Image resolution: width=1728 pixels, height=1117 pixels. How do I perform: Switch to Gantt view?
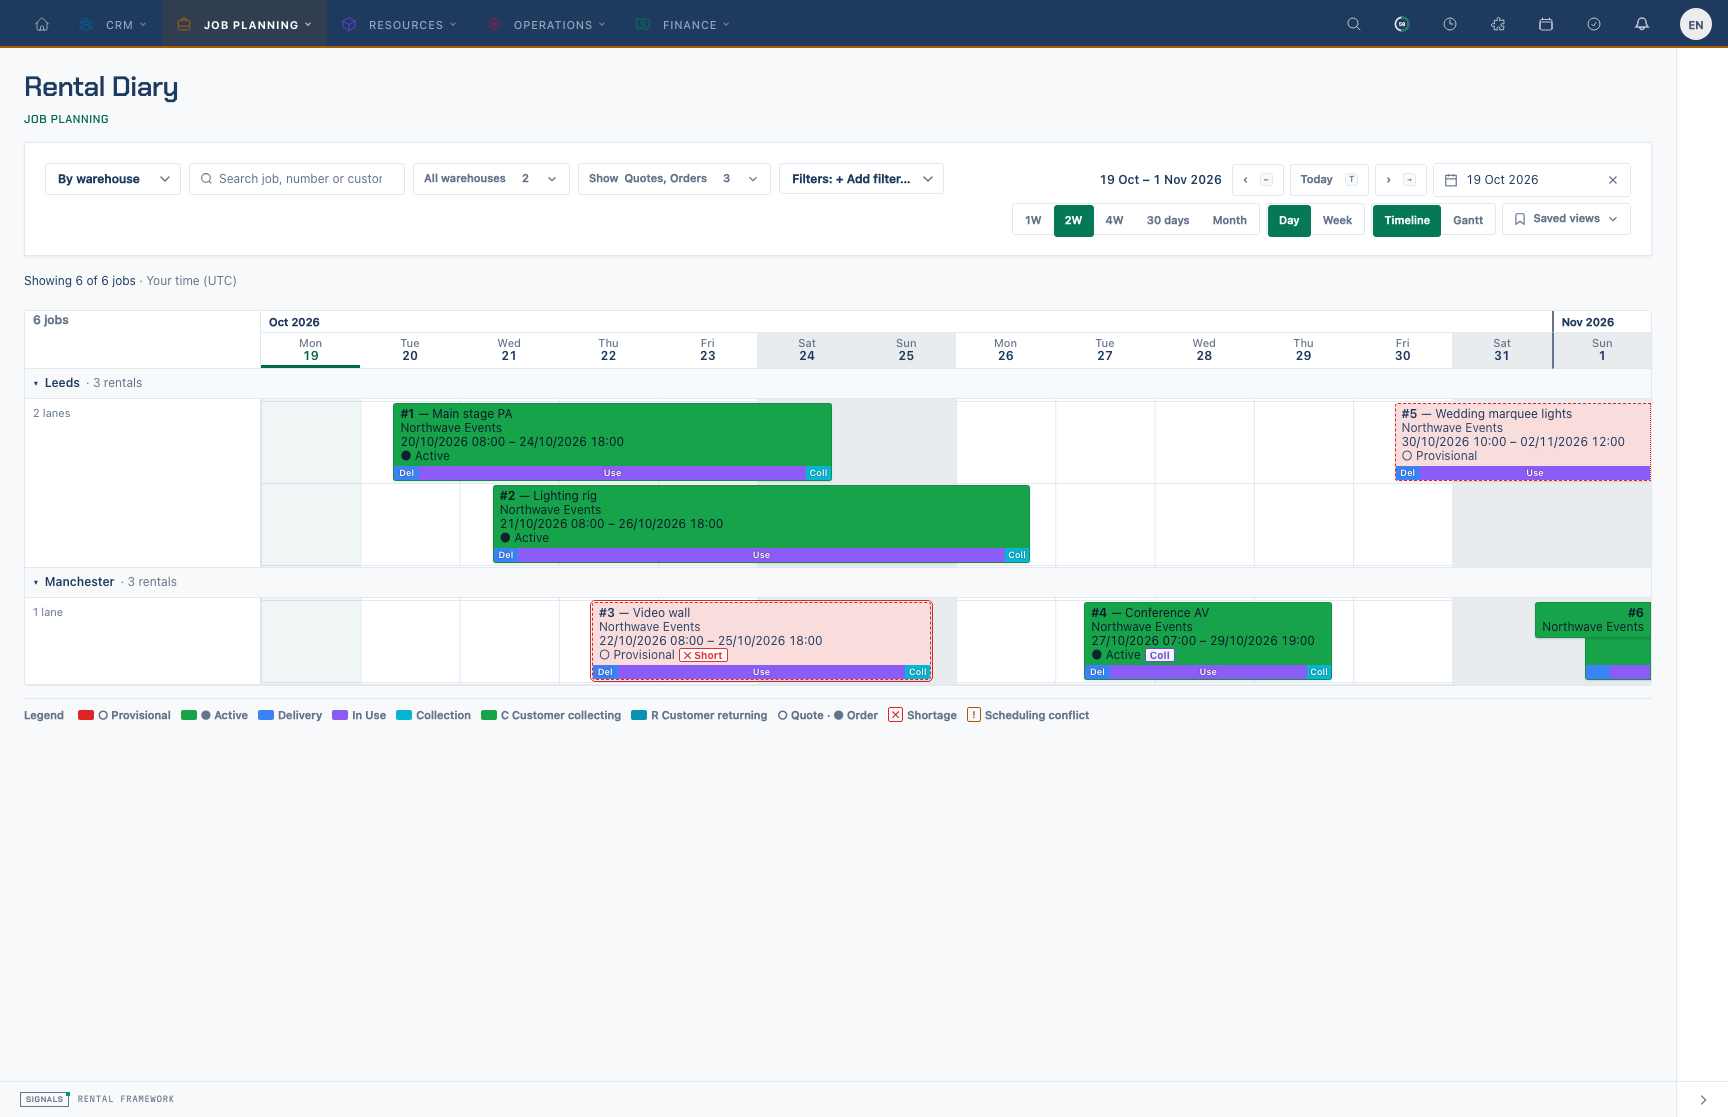(1468, 220)
